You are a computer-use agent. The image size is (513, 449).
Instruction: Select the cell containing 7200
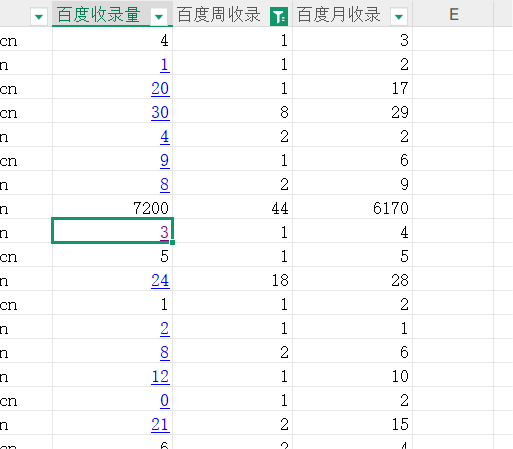point(112,208)
